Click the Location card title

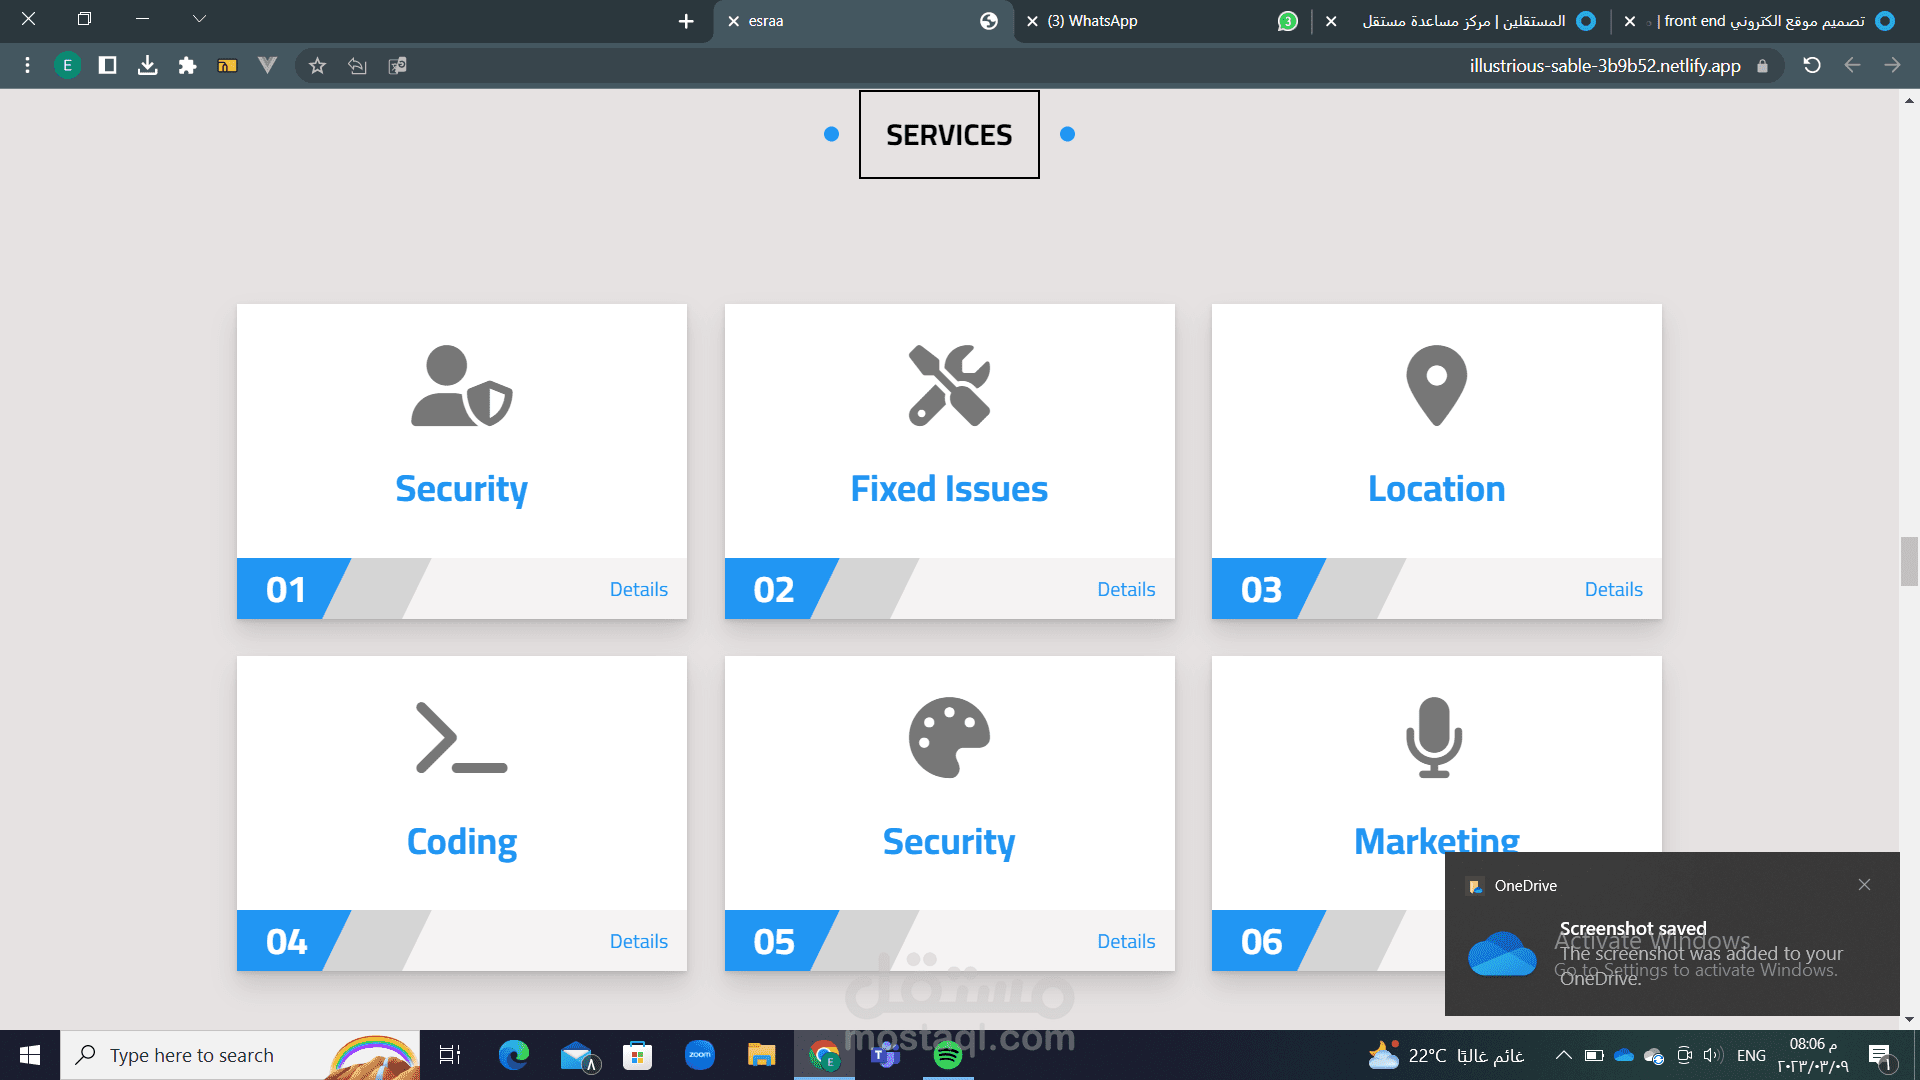pyautogui.click(x=1436, y=489)
